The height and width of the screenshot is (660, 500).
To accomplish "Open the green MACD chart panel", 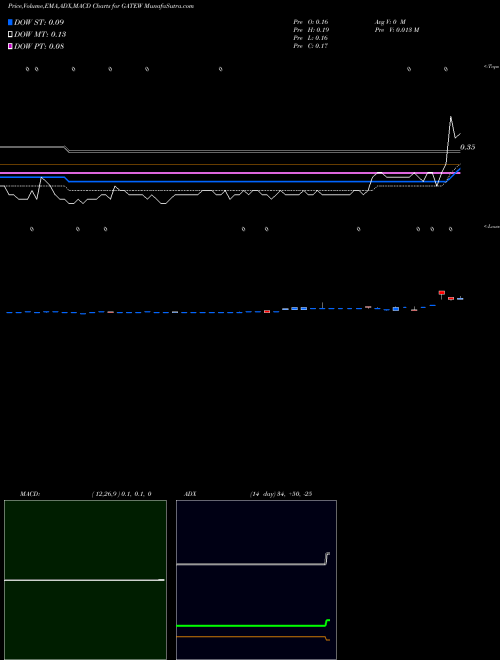I will [x=85, y=580].
